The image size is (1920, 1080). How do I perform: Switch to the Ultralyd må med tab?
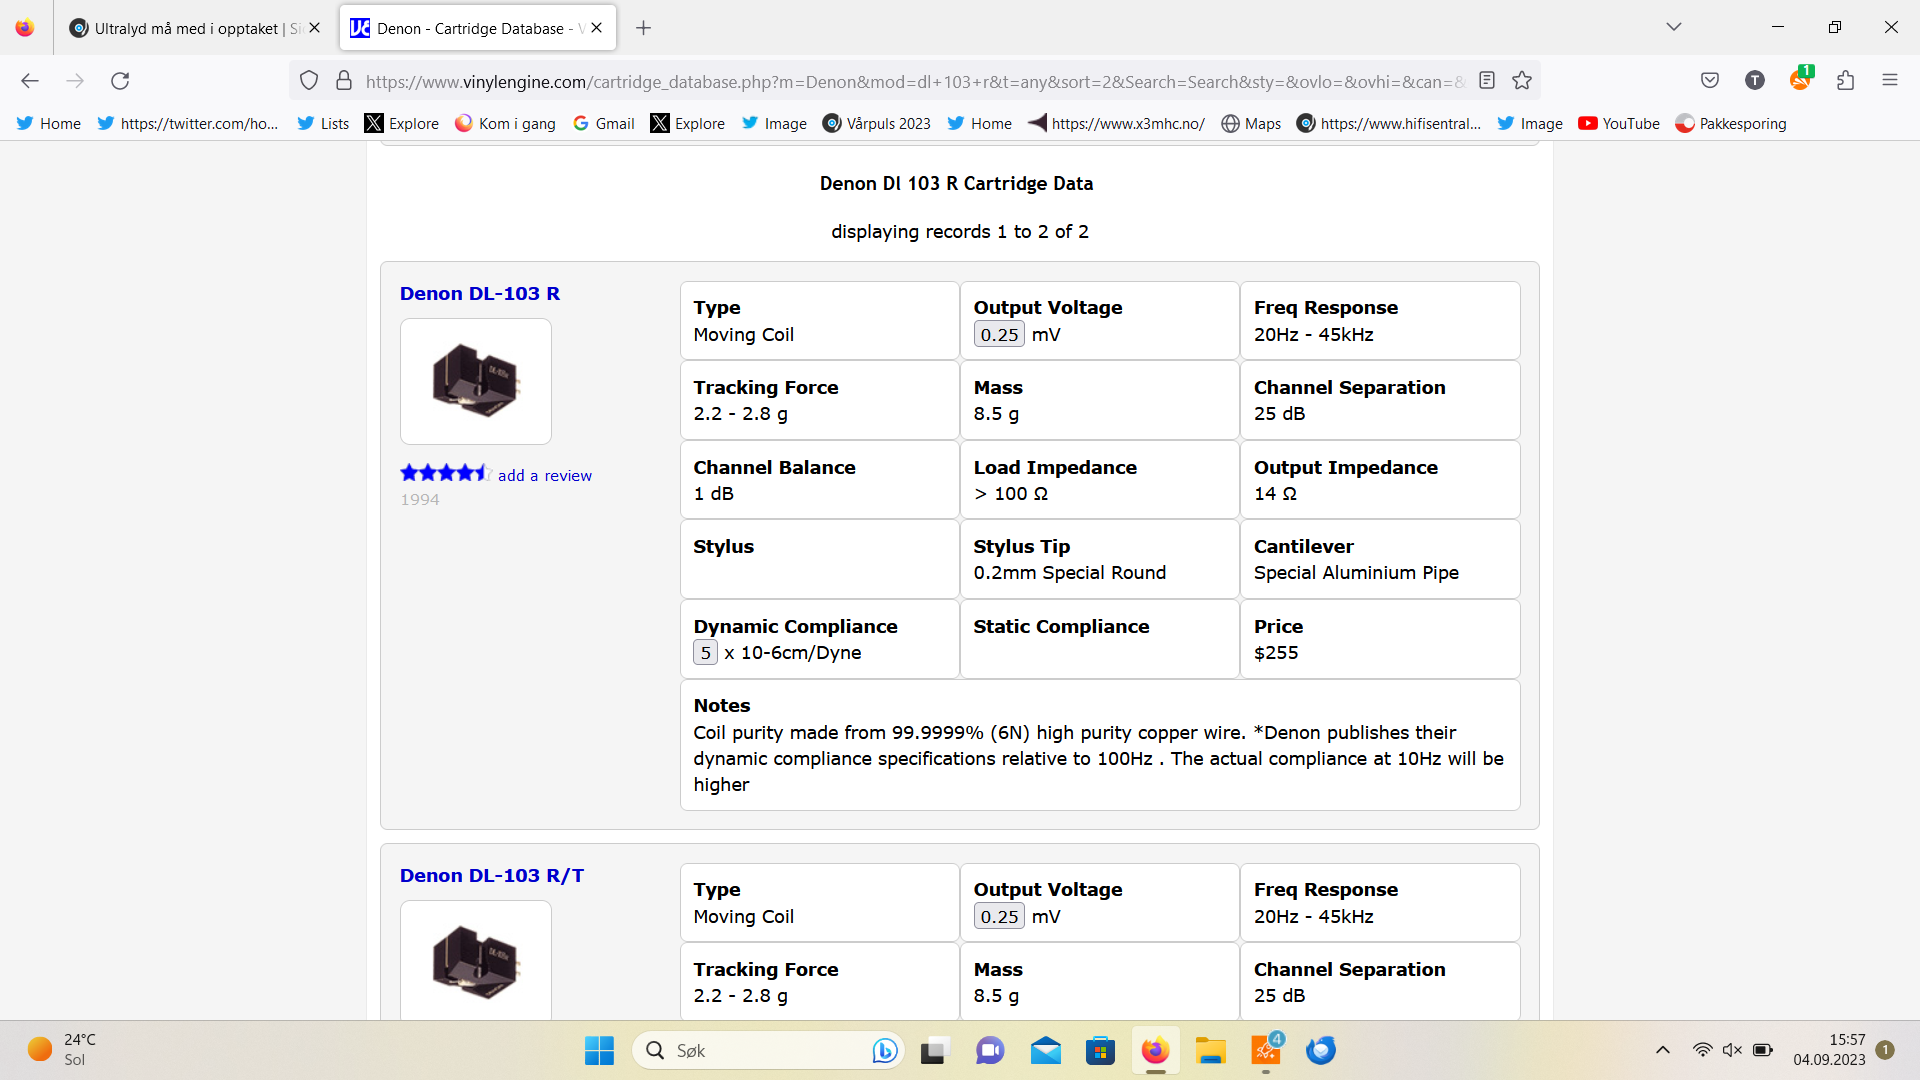195,28
